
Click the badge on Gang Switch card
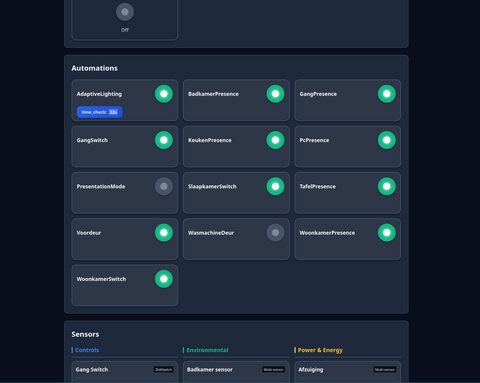pyautogui.click(x=163, y=369)
